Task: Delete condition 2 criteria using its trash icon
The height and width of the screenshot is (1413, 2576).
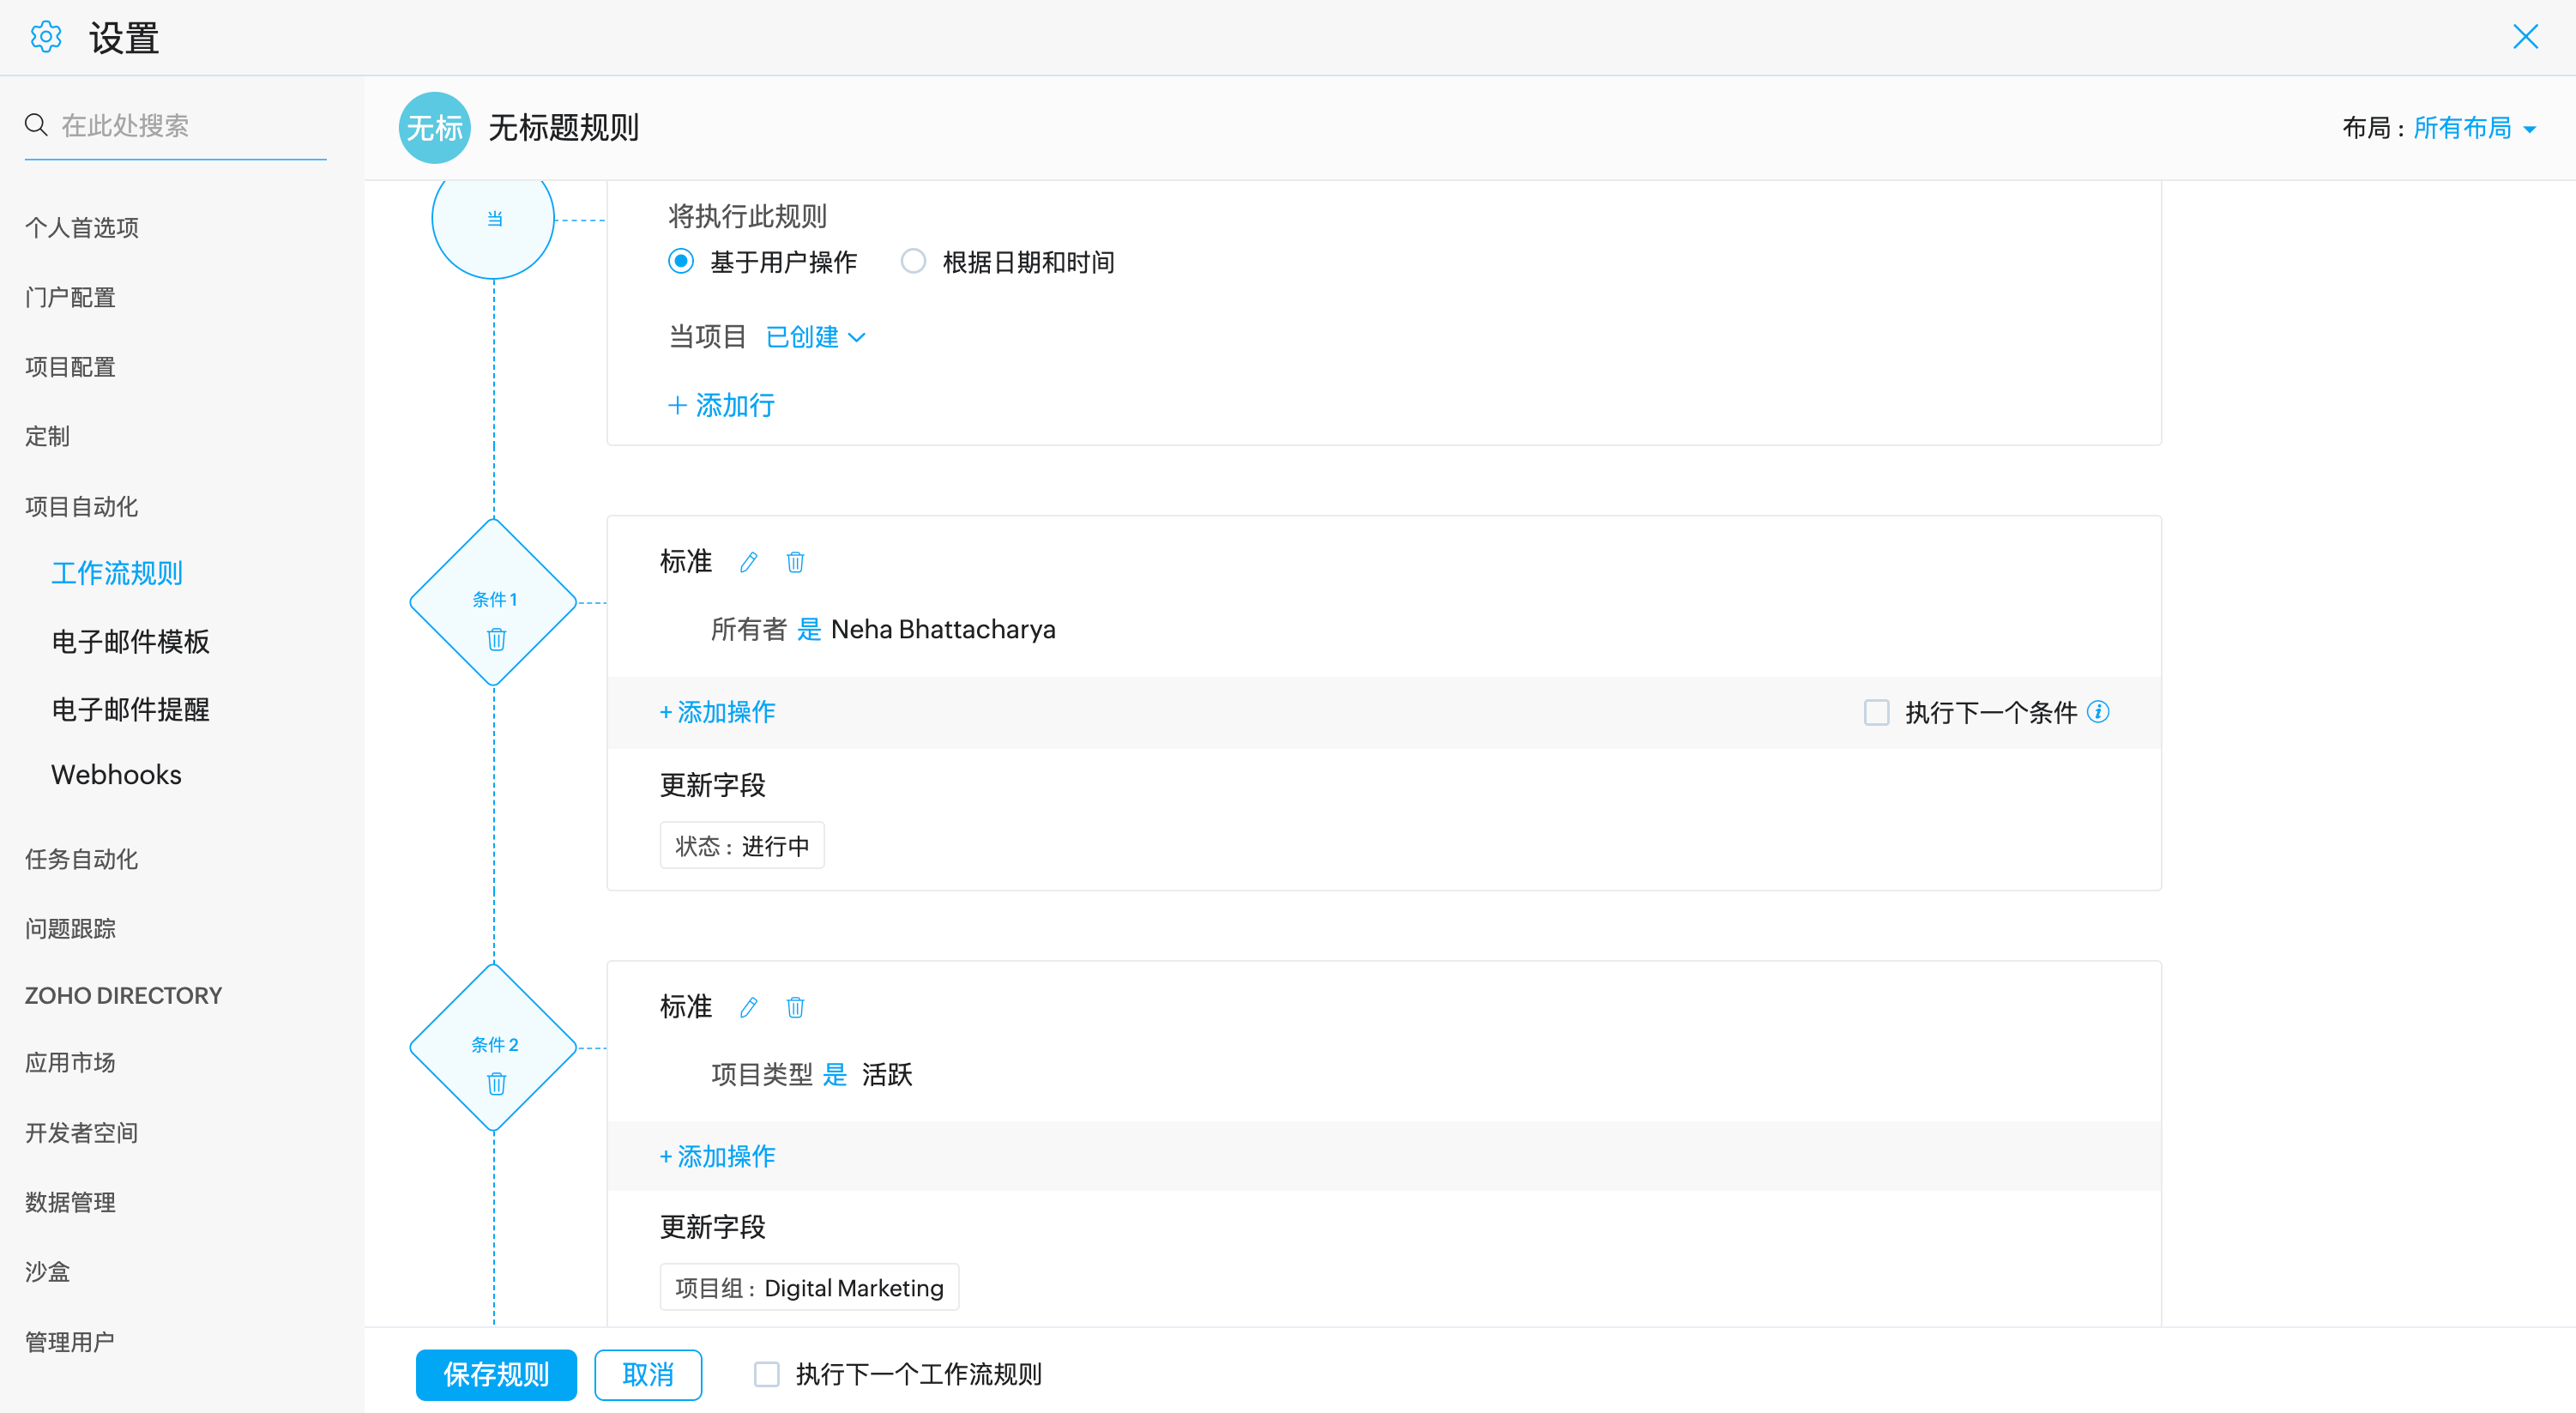Action: (795, 1007)
